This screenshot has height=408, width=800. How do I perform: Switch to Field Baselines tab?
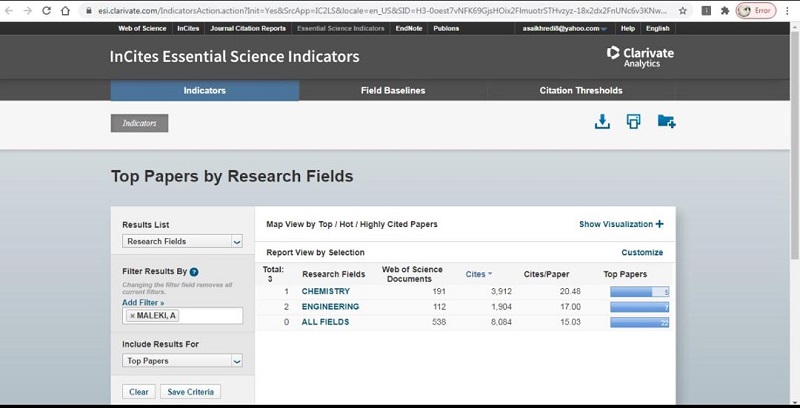[x=393, y=90]
